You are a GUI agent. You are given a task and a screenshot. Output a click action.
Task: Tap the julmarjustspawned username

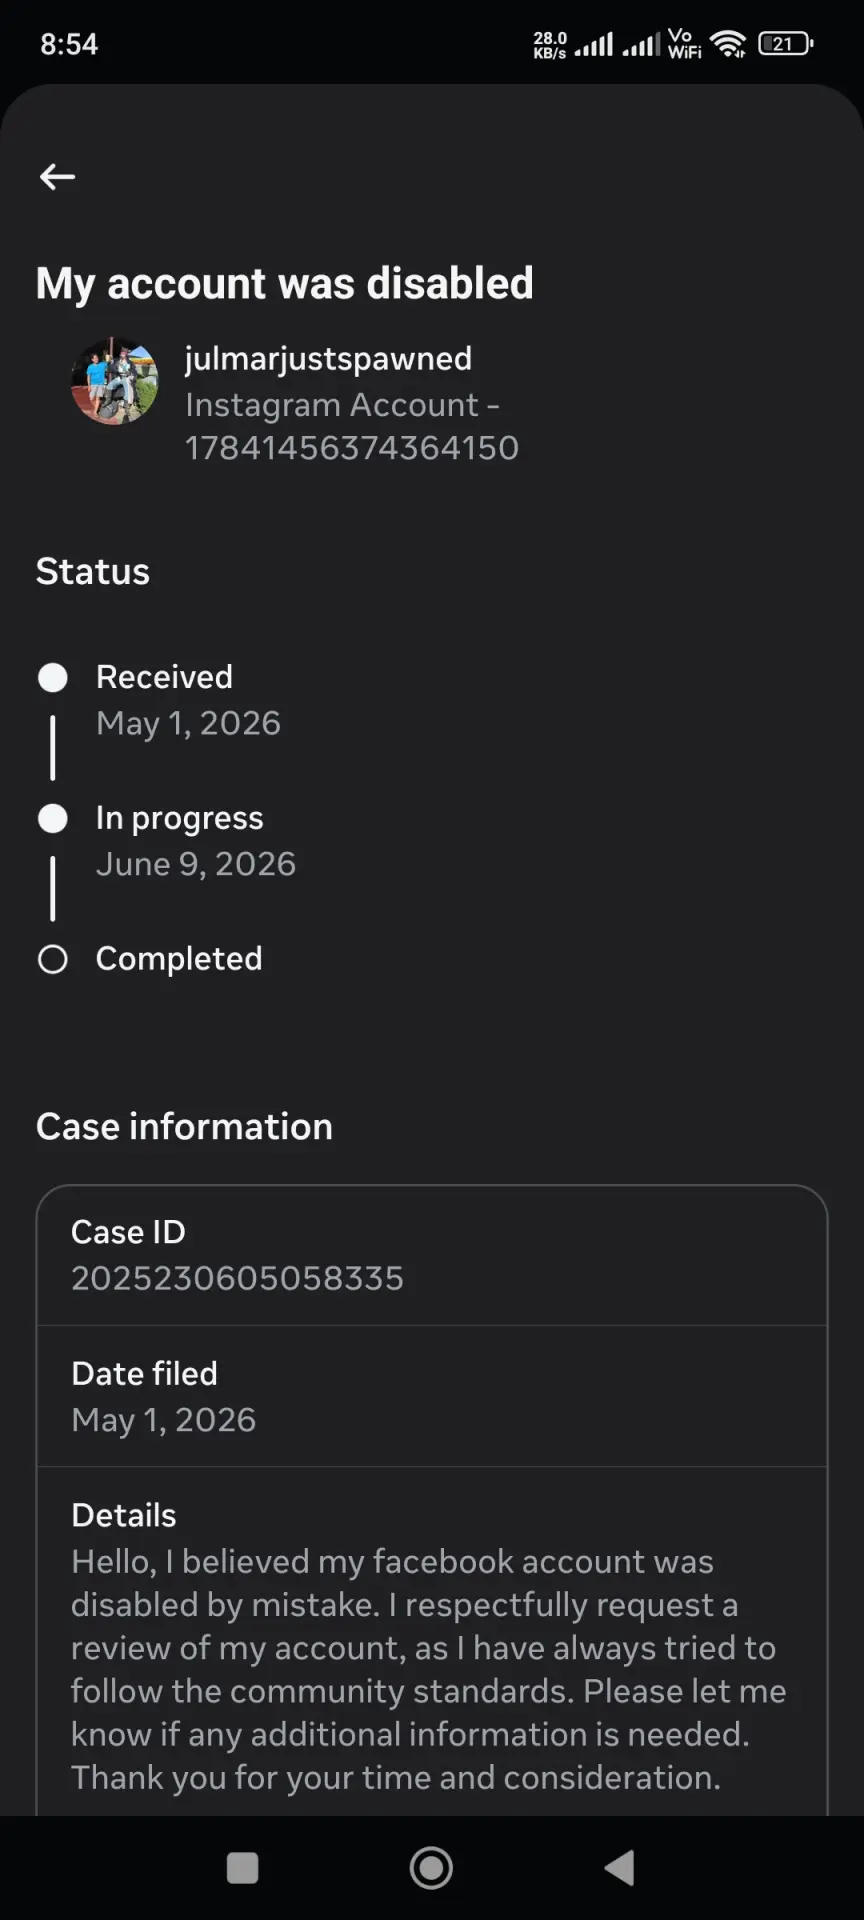(328, 359)
